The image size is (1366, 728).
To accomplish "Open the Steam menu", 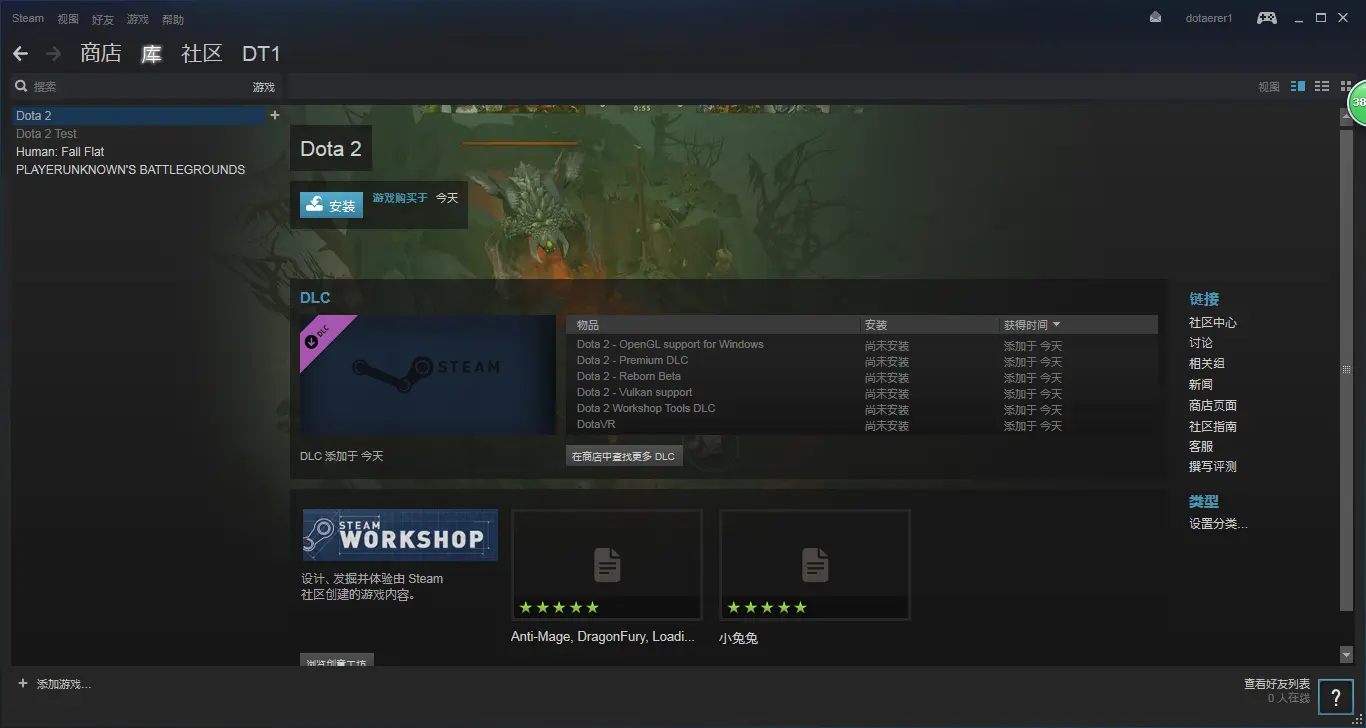I will (x=28, y=18).
